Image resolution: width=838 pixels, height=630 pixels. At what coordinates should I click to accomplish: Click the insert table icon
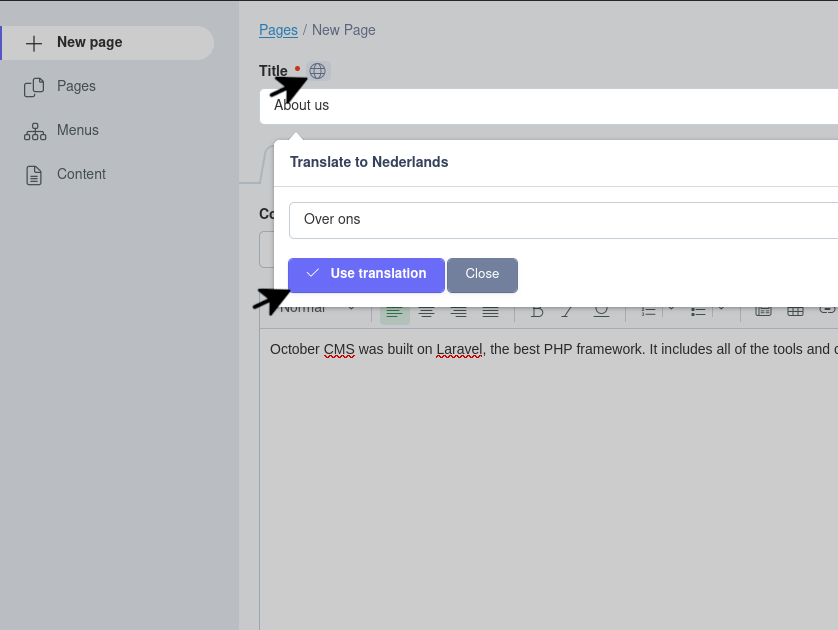(795, 312)
